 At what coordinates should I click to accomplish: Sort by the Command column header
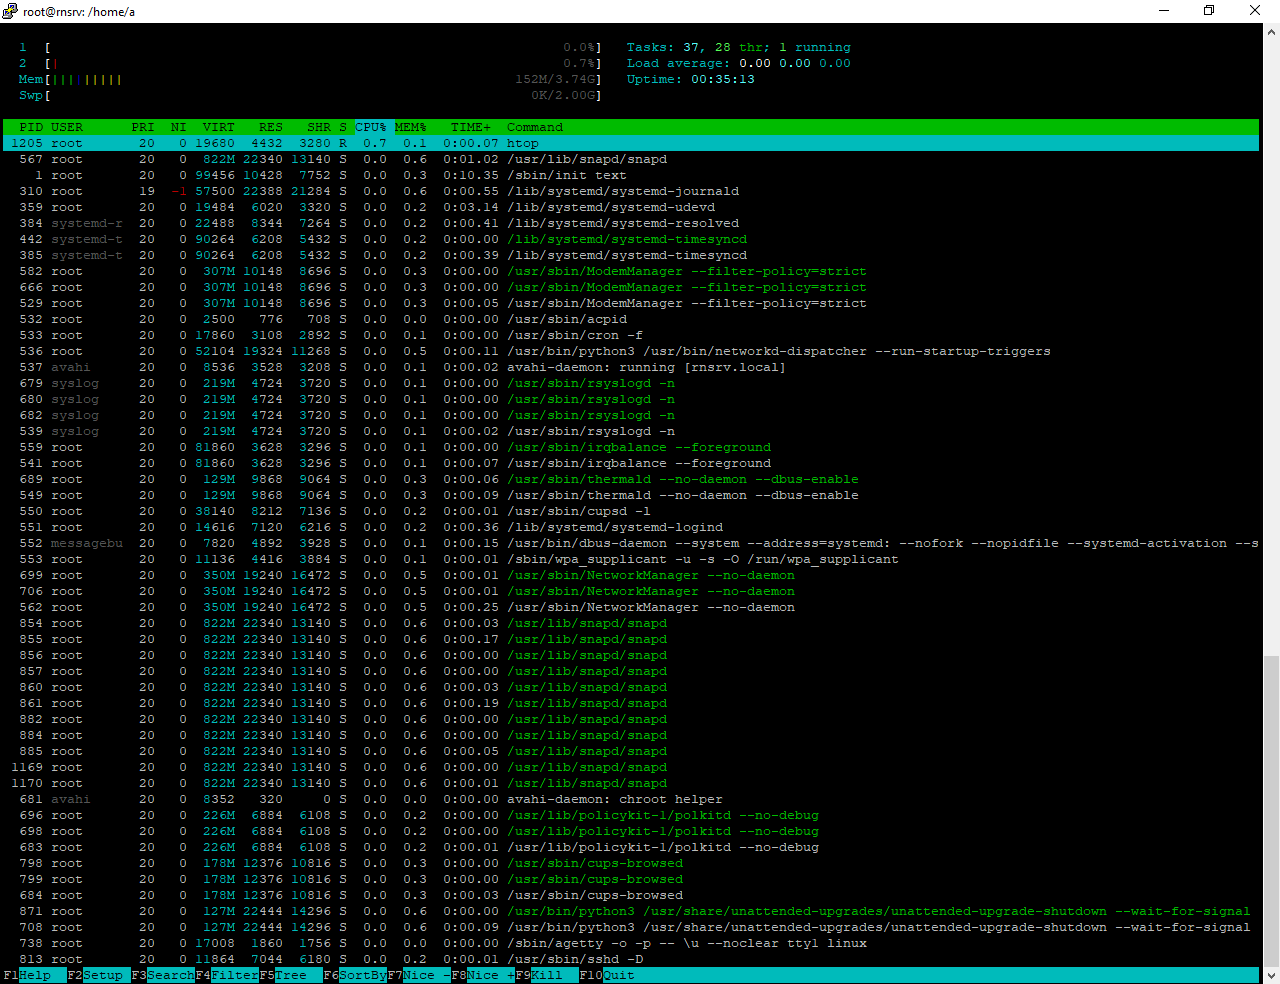[535, 127]
